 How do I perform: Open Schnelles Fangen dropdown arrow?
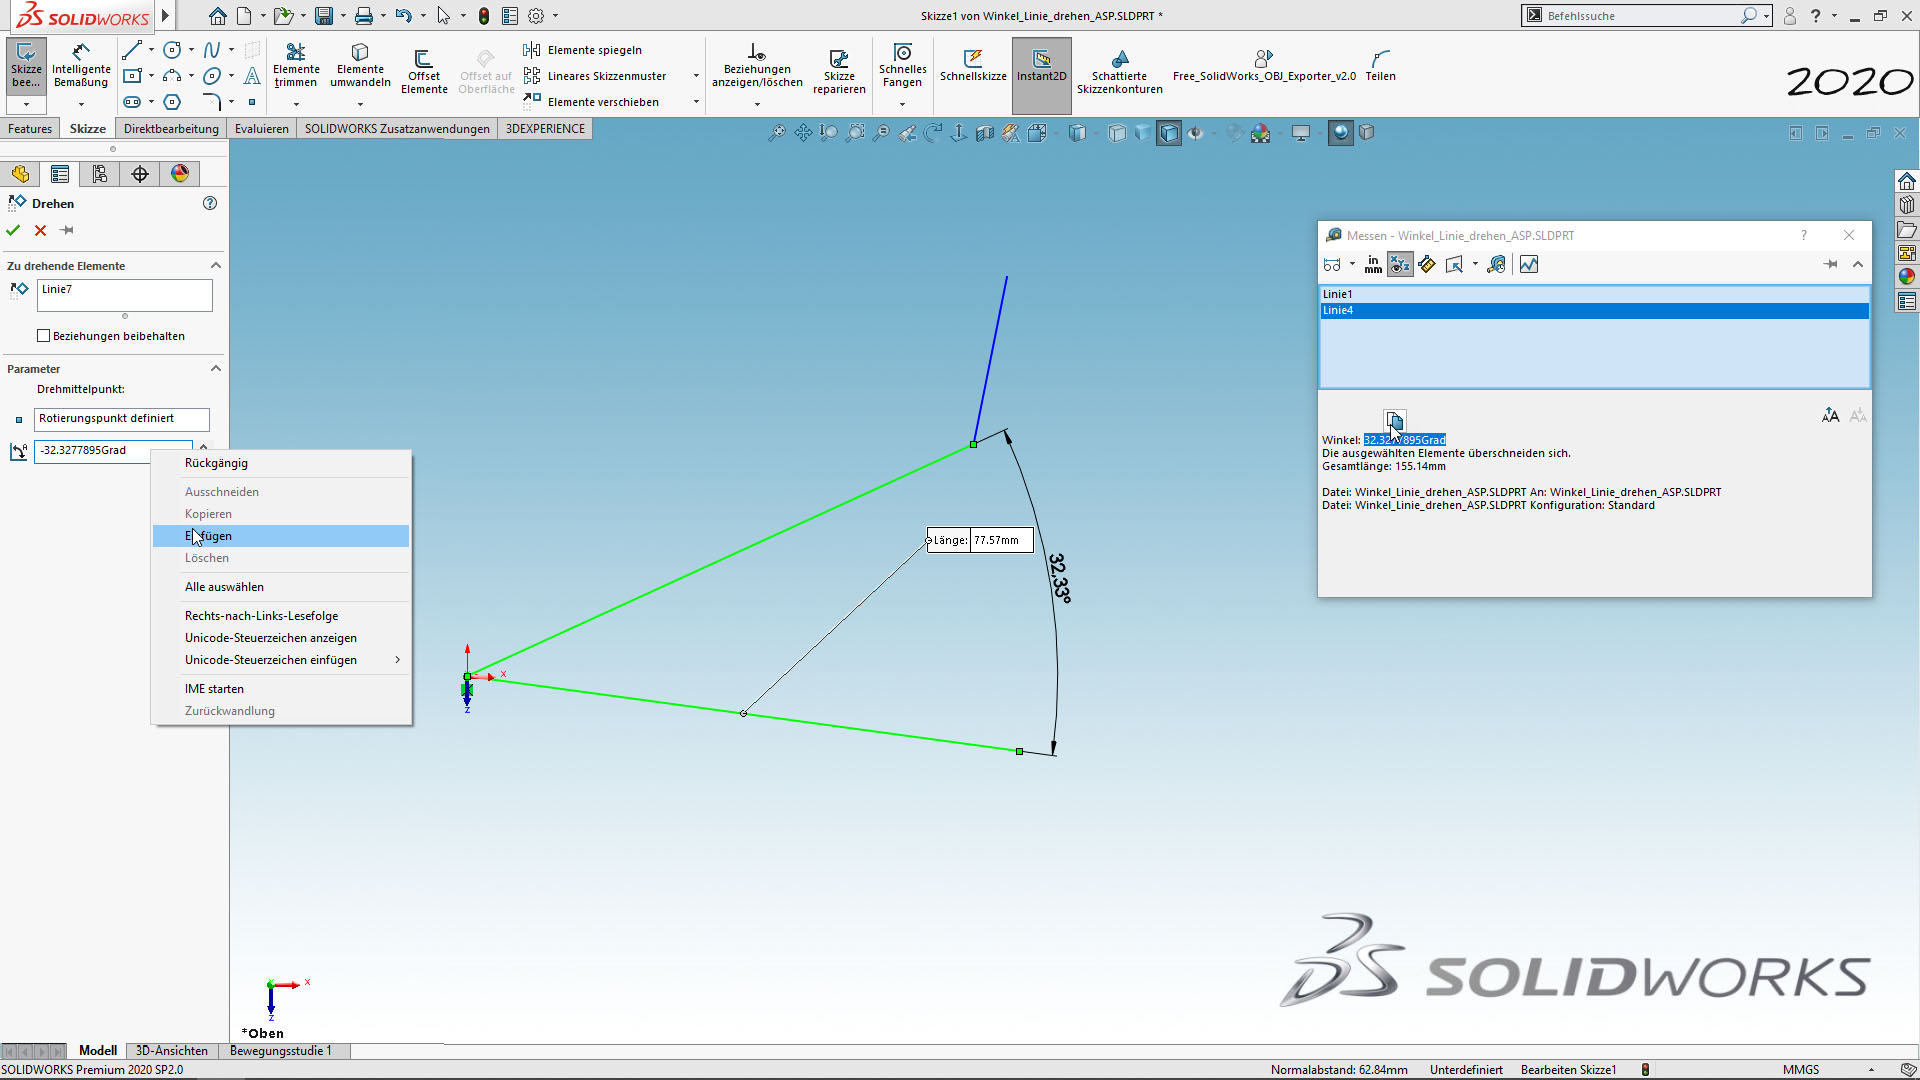pyautogui.click(x=902, y=104)
